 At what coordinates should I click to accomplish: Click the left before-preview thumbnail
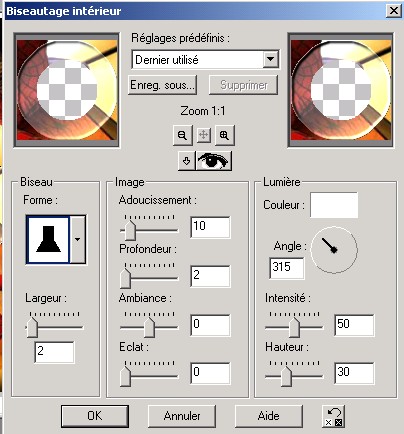point(67,90)
